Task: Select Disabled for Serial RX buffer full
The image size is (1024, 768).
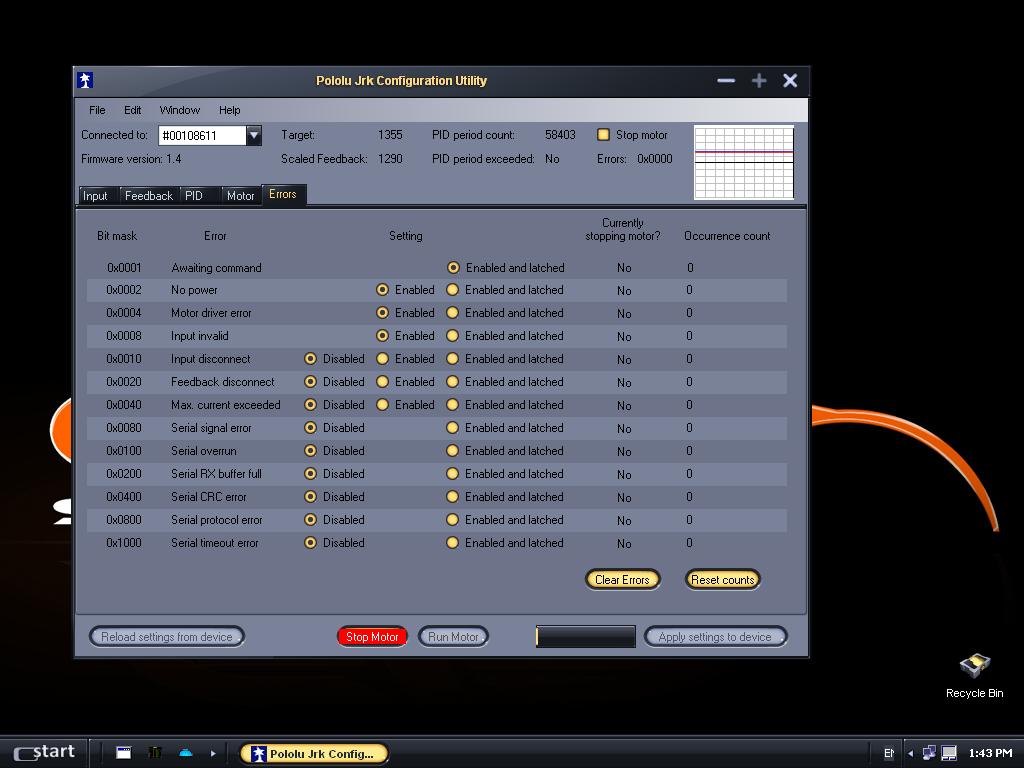Action: [311, 473]
